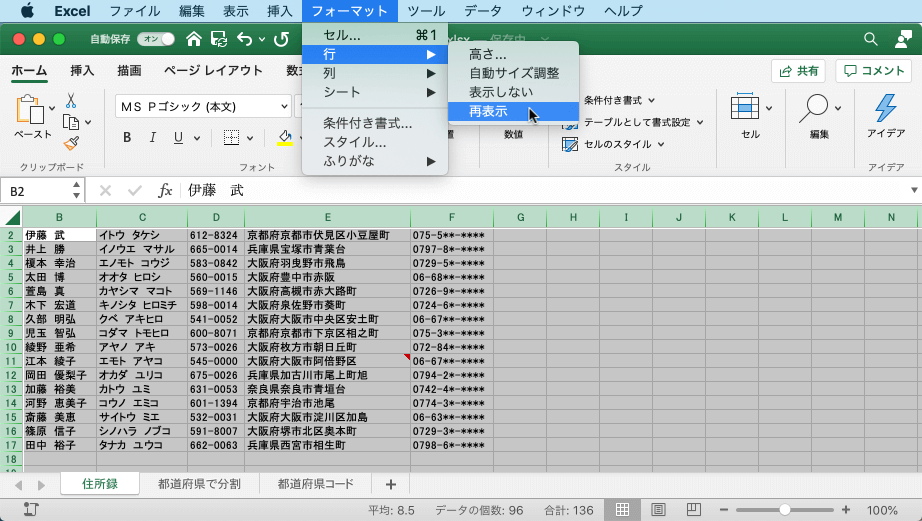The image size is (922, 521).
Task: Choose スタイル... in Format menu
Action: [x=375, y=142]
